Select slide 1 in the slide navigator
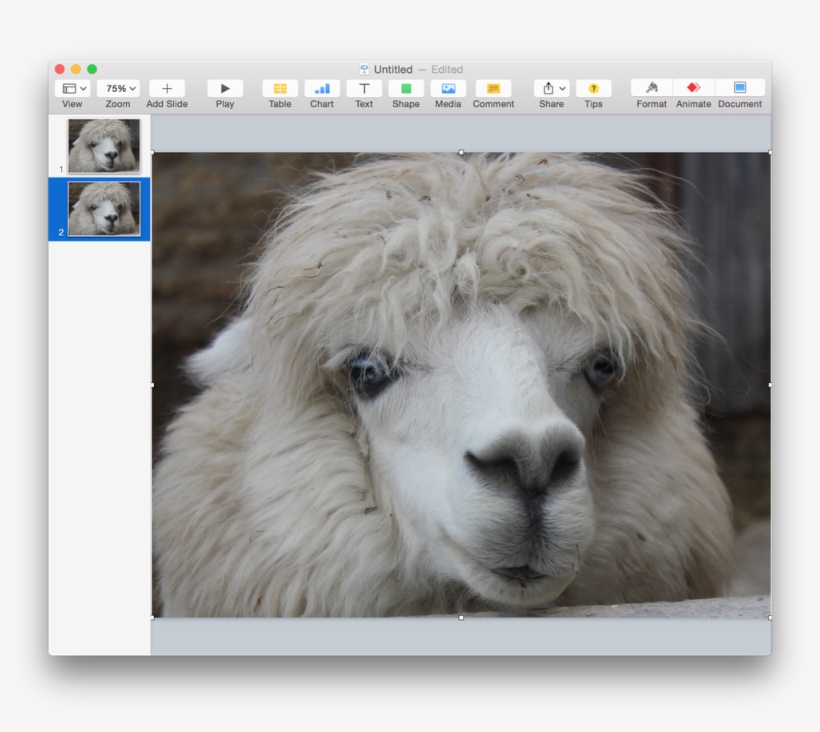 (105, 143)
